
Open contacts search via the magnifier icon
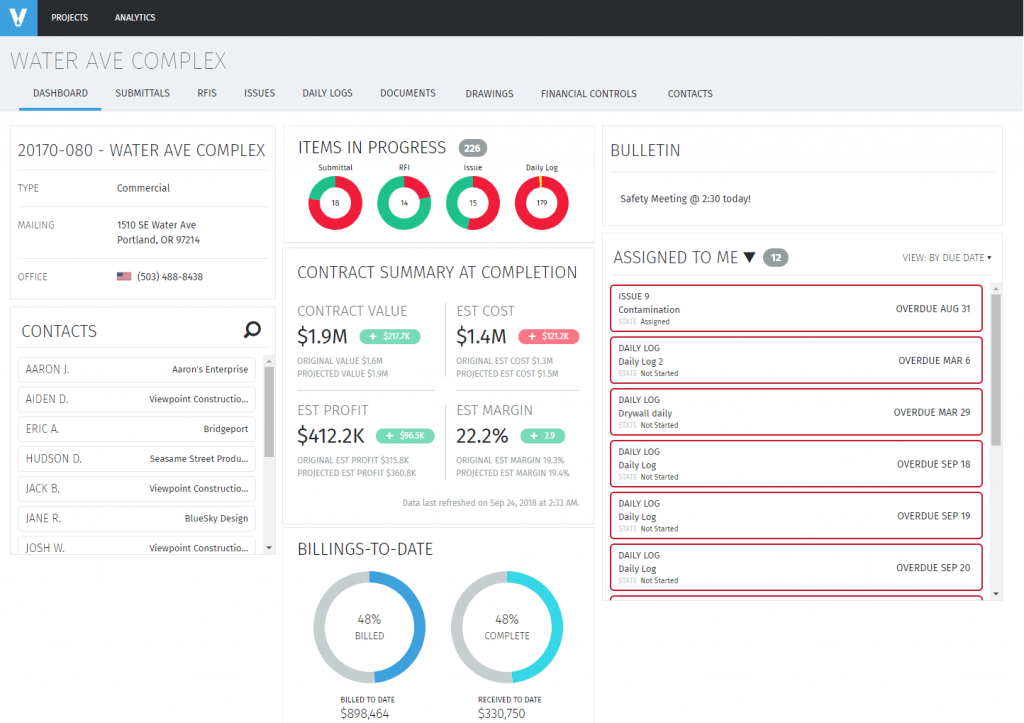[252, 329]
